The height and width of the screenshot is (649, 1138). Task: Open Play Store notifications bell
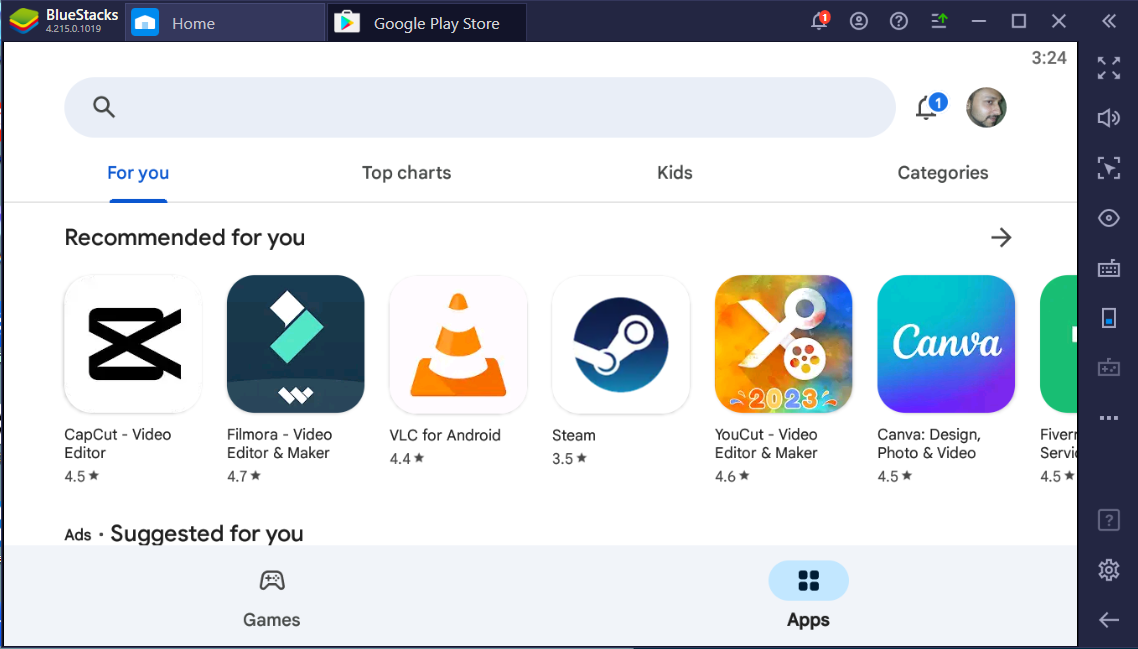pyautogui.click(x=930, y=107)
